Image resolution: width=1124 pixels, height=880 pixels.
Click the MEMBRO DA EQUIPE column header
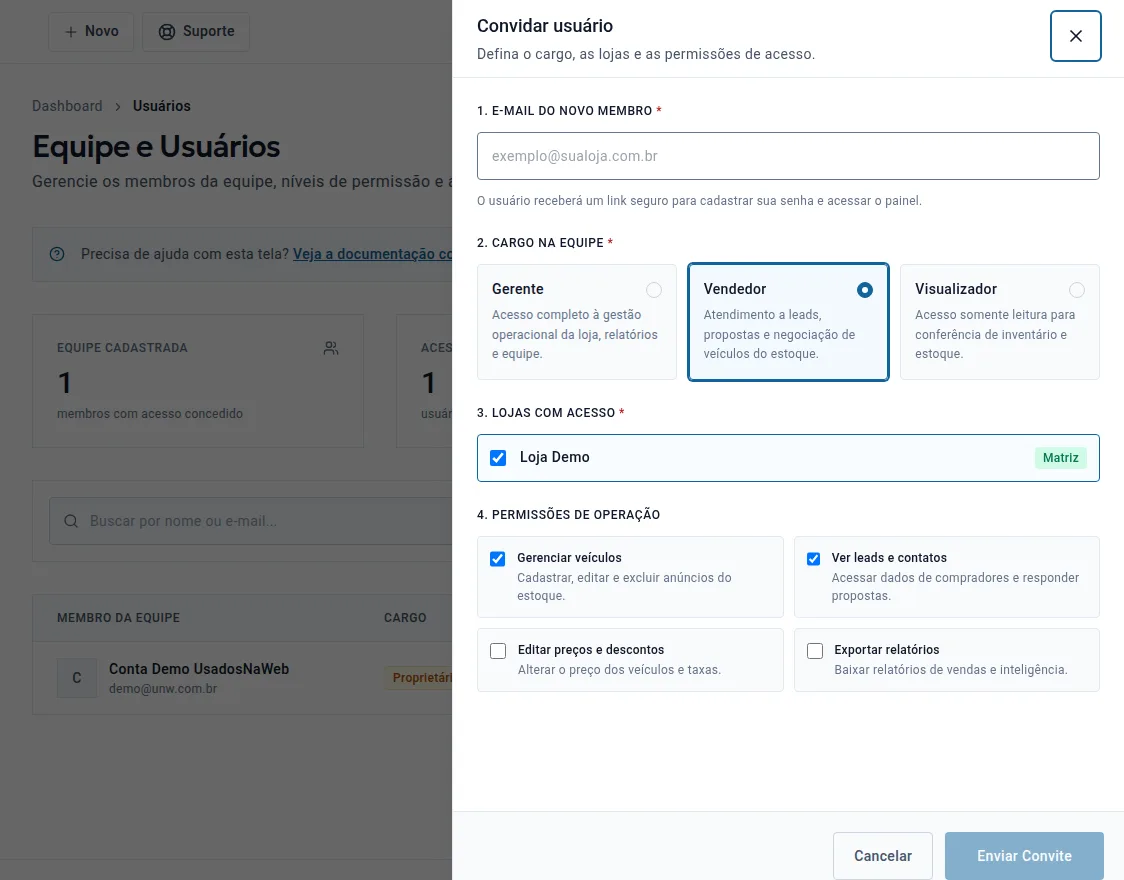pos(118,618)
